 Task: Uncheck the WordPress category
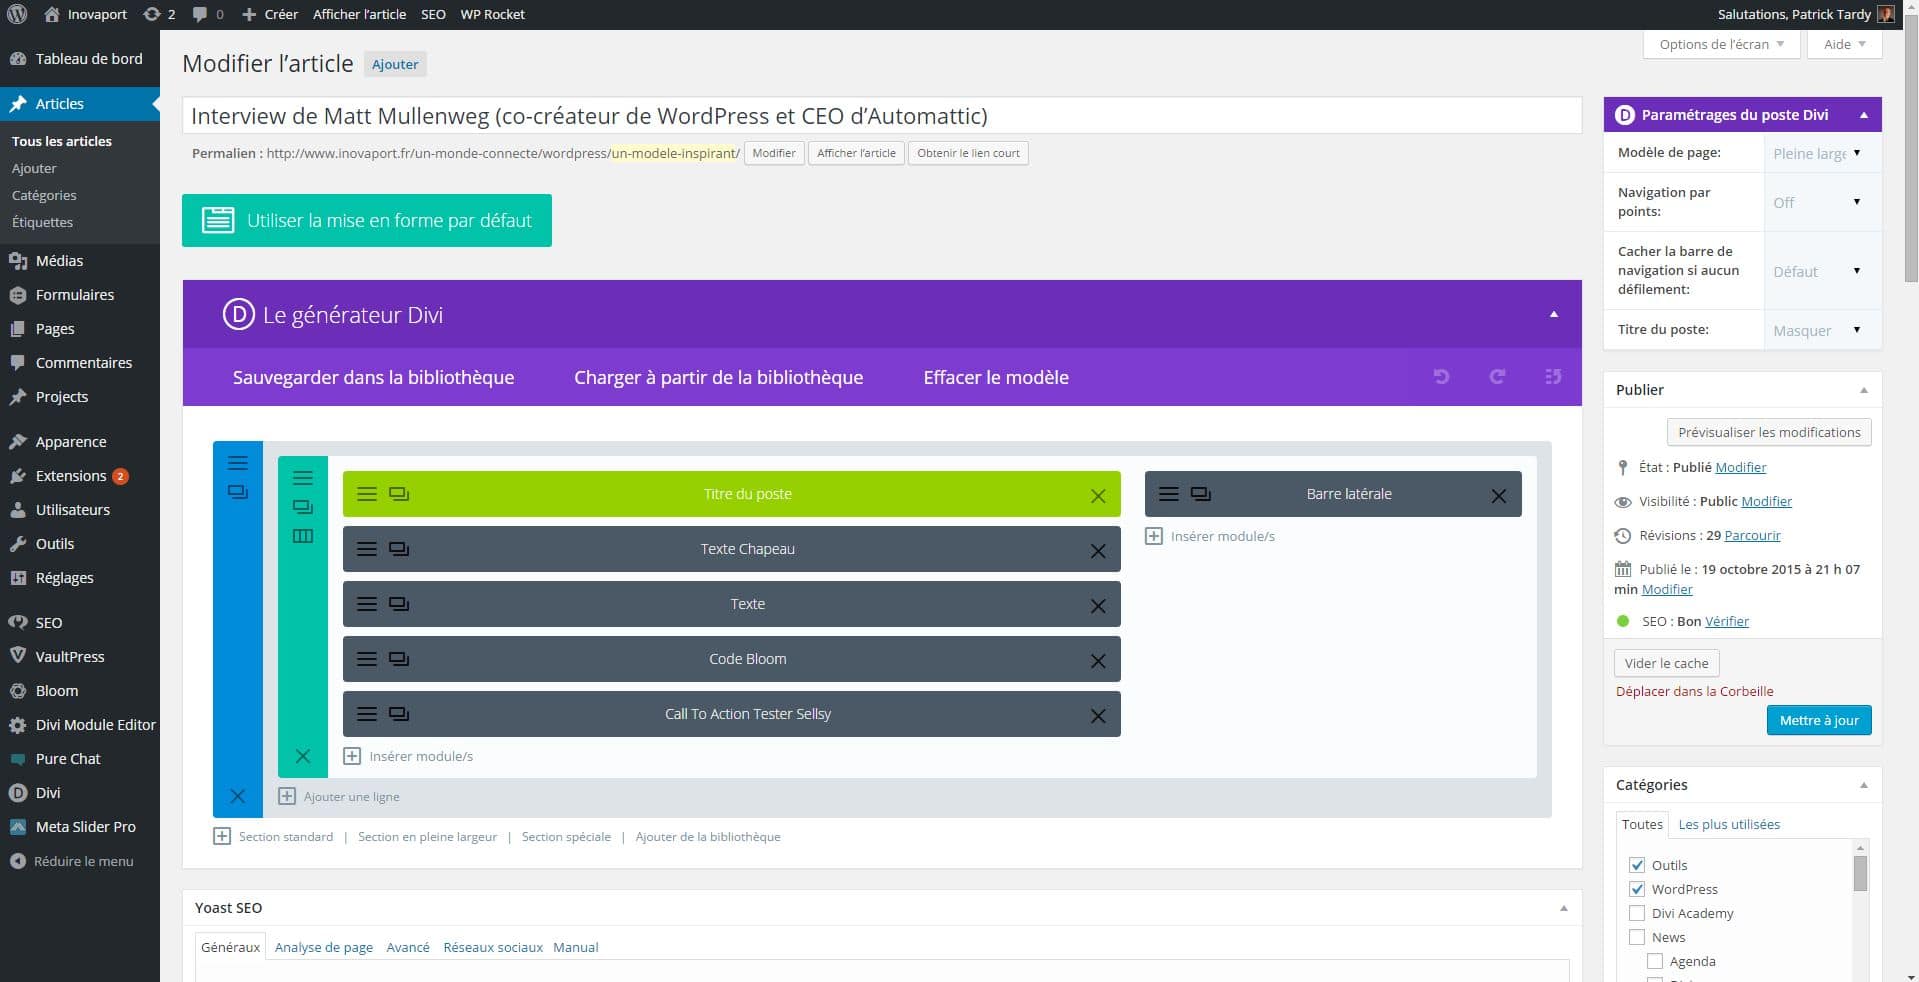pos(1637,889)
